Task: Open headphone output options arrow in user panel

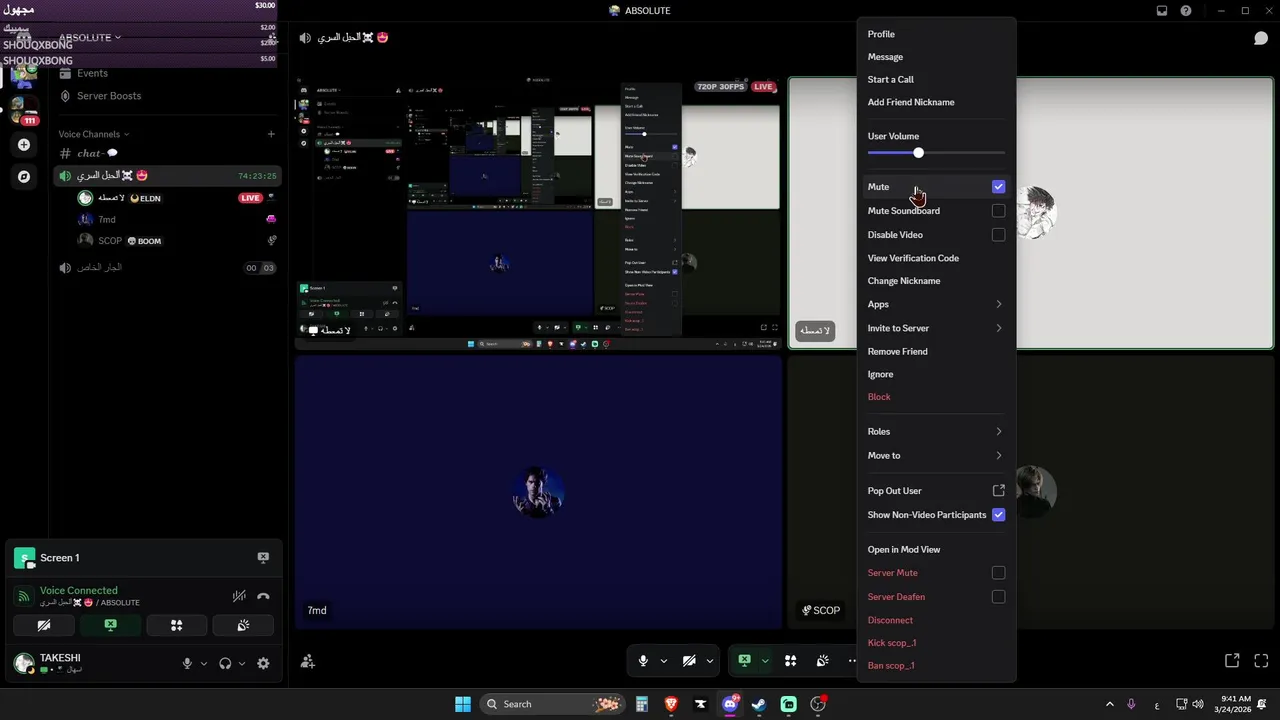Action: [x=242, y=663]
